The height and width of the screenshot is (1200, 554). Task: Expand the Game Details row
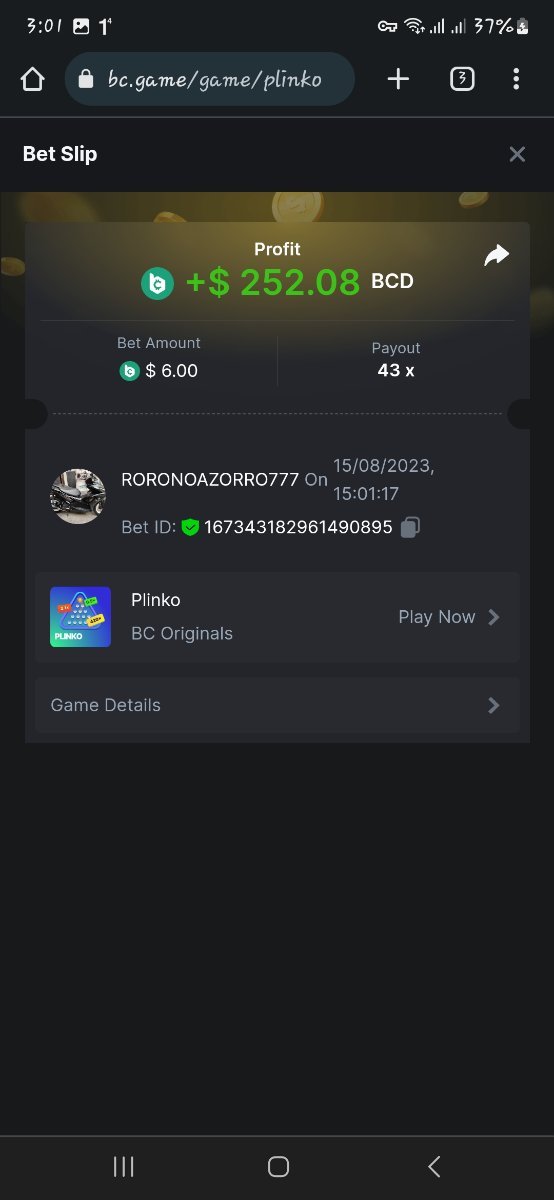tap(277, 705)
